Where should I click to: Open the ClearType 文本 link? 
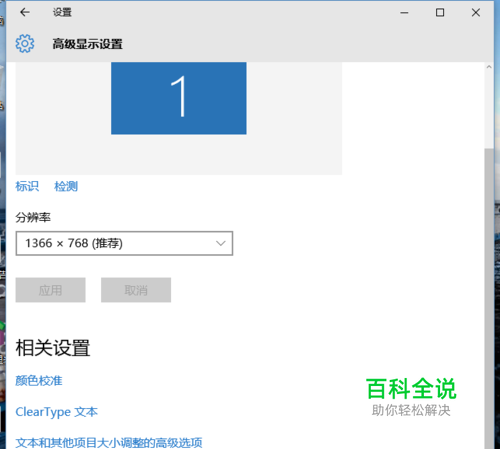pyautogui.click(x=56, y=412)
